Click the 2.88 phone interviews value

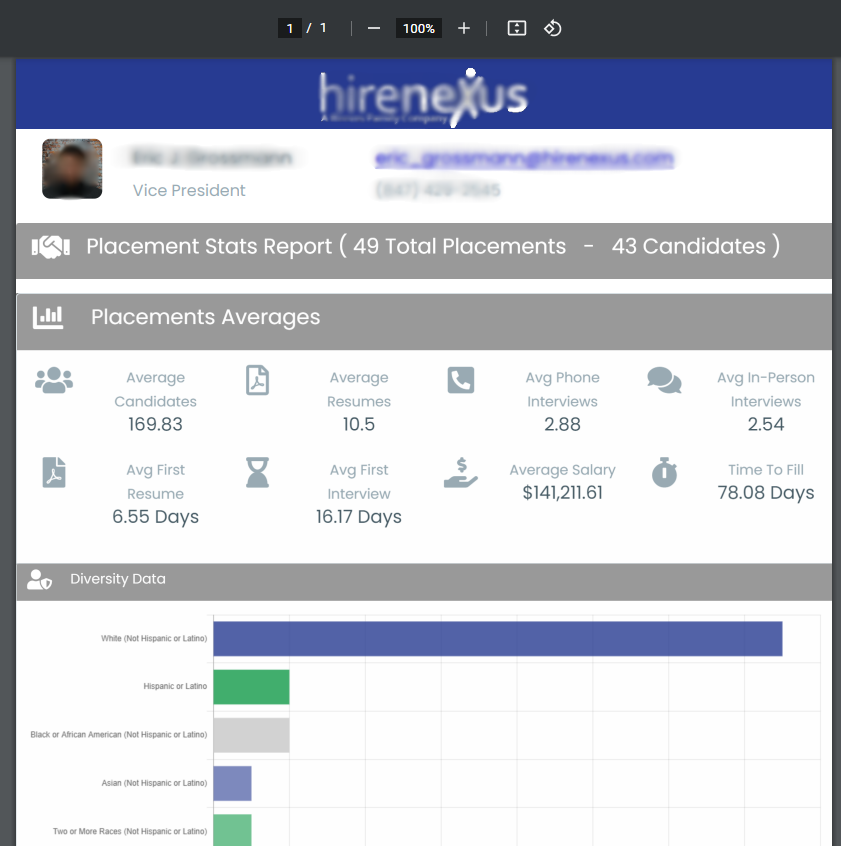pyautogui.click(x=562, y=425)
